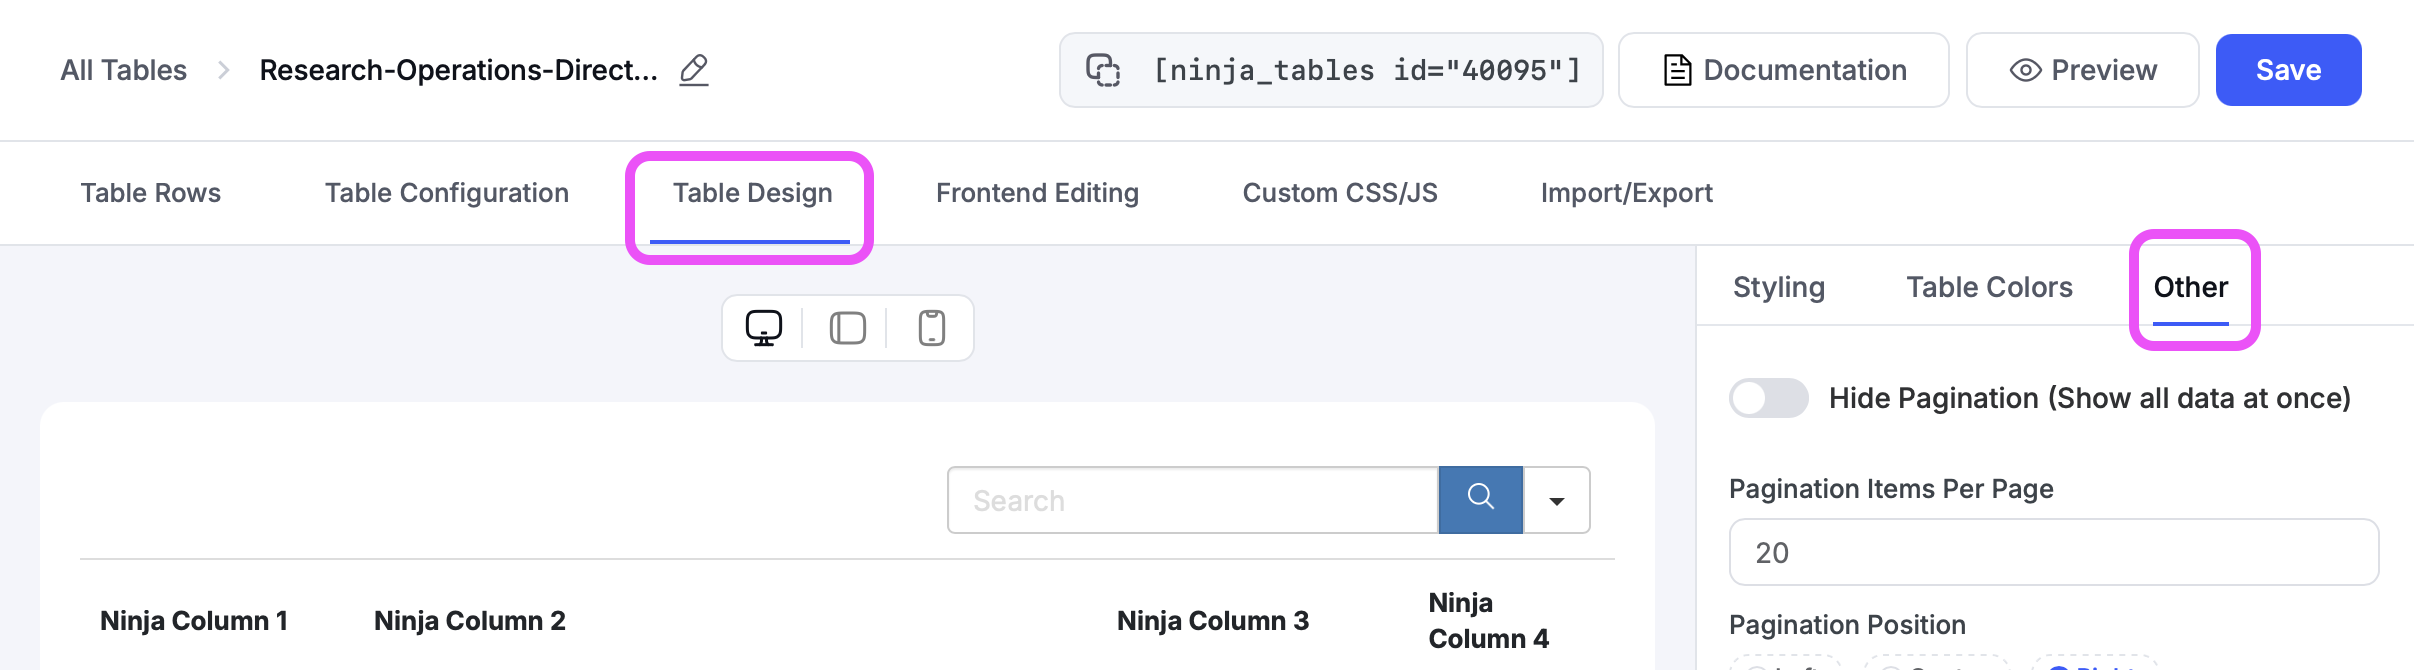
Task: Switch to tablet device view
Action: (x=847, y=328)
